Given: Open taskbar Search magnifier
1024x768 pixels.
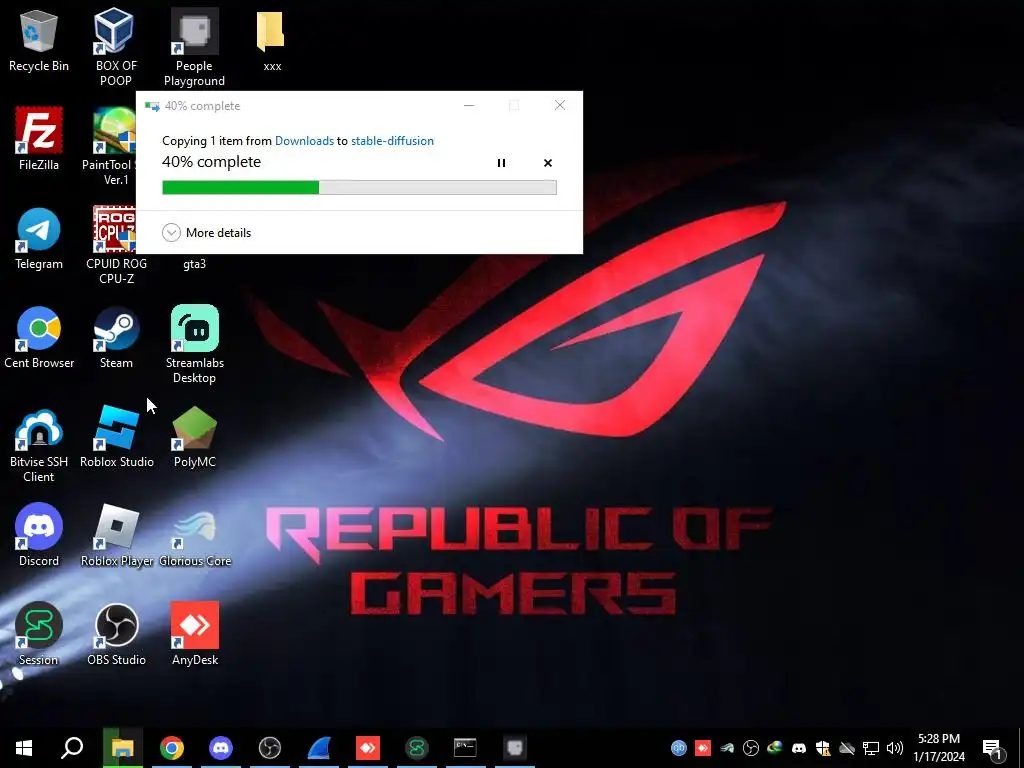Looking at the screenshot, I should point(72,748).
